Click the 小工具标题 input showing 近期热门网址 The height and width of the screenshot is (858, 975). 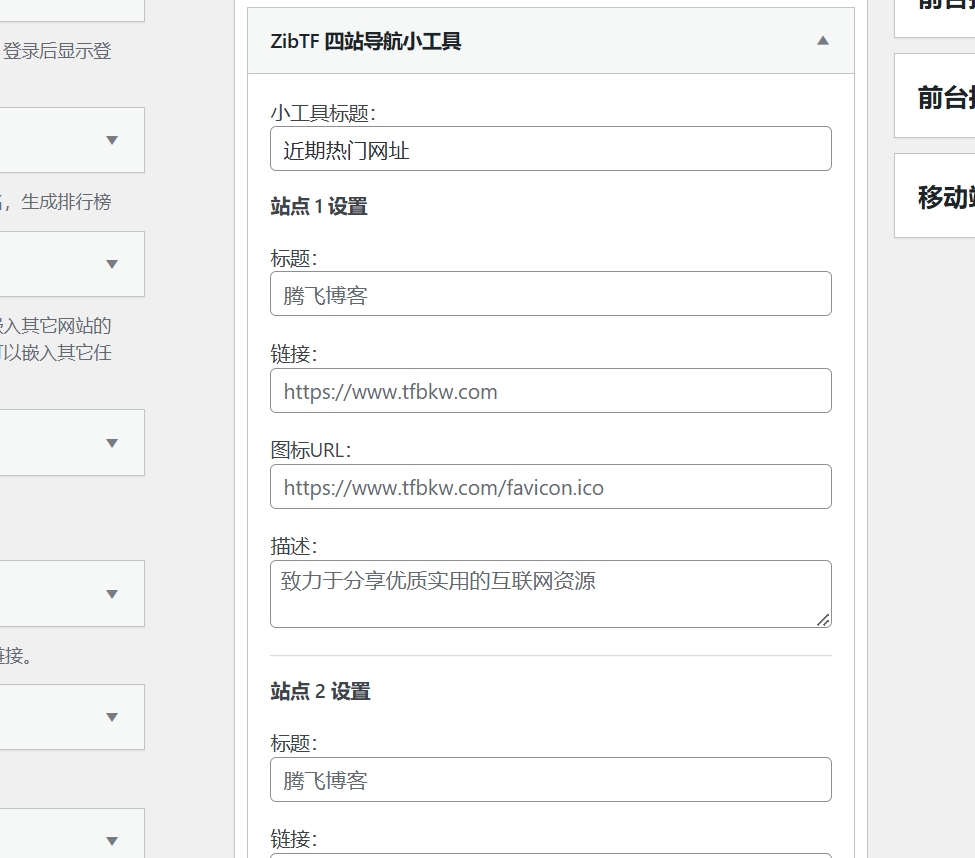pyautogui.click(x=550, y=148)
